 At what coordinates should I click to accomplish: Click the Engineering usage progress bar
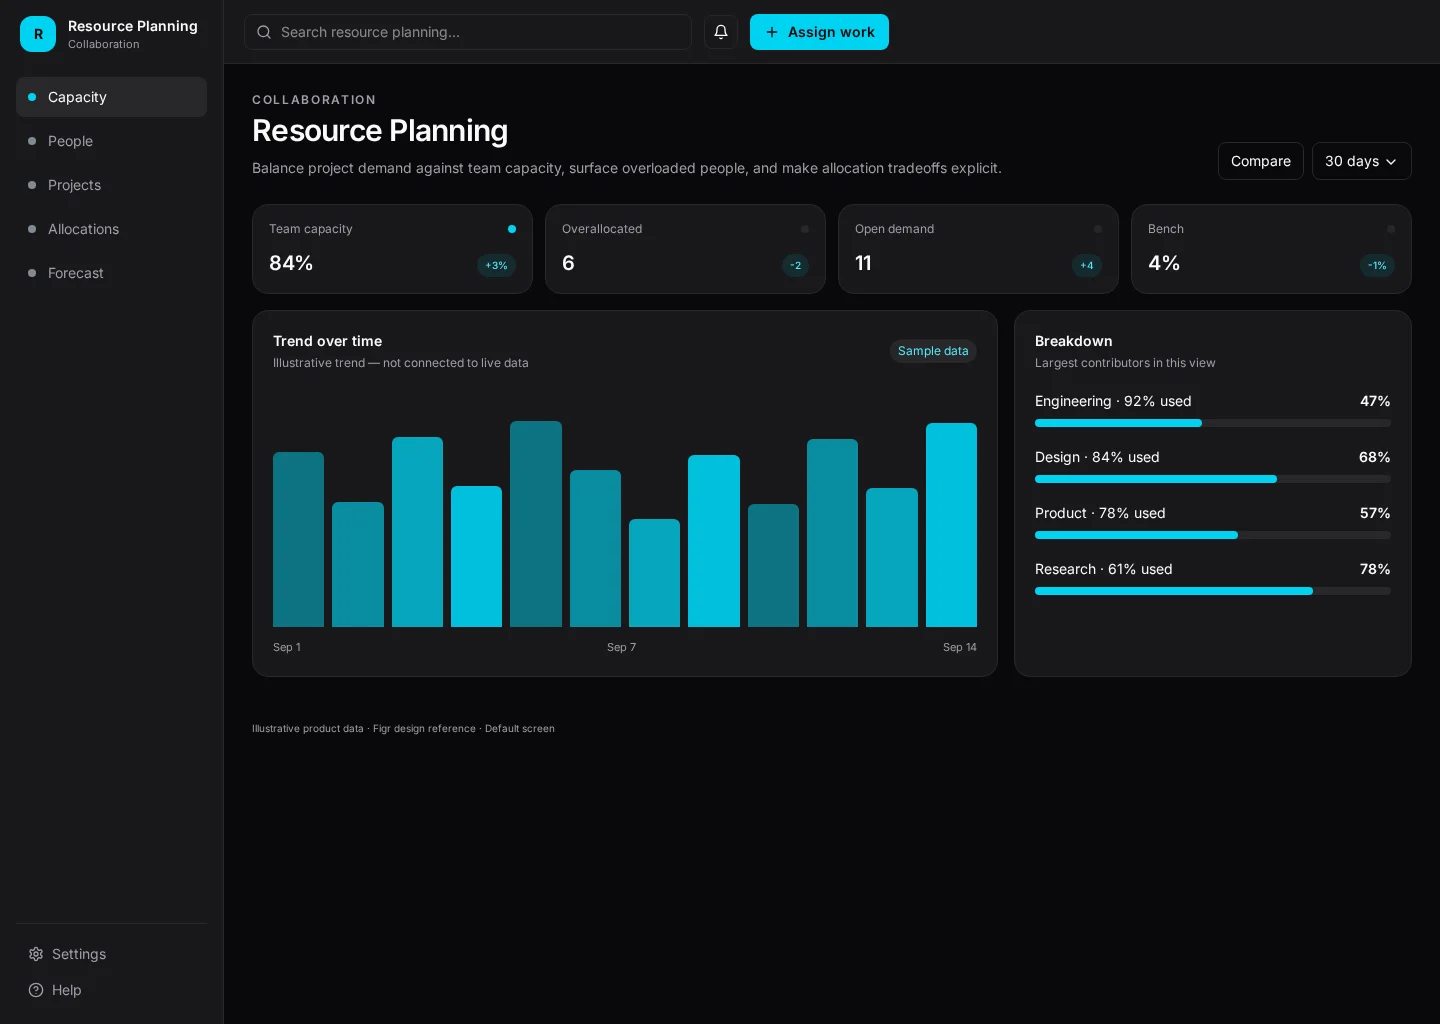click(x=1212, y=423)
